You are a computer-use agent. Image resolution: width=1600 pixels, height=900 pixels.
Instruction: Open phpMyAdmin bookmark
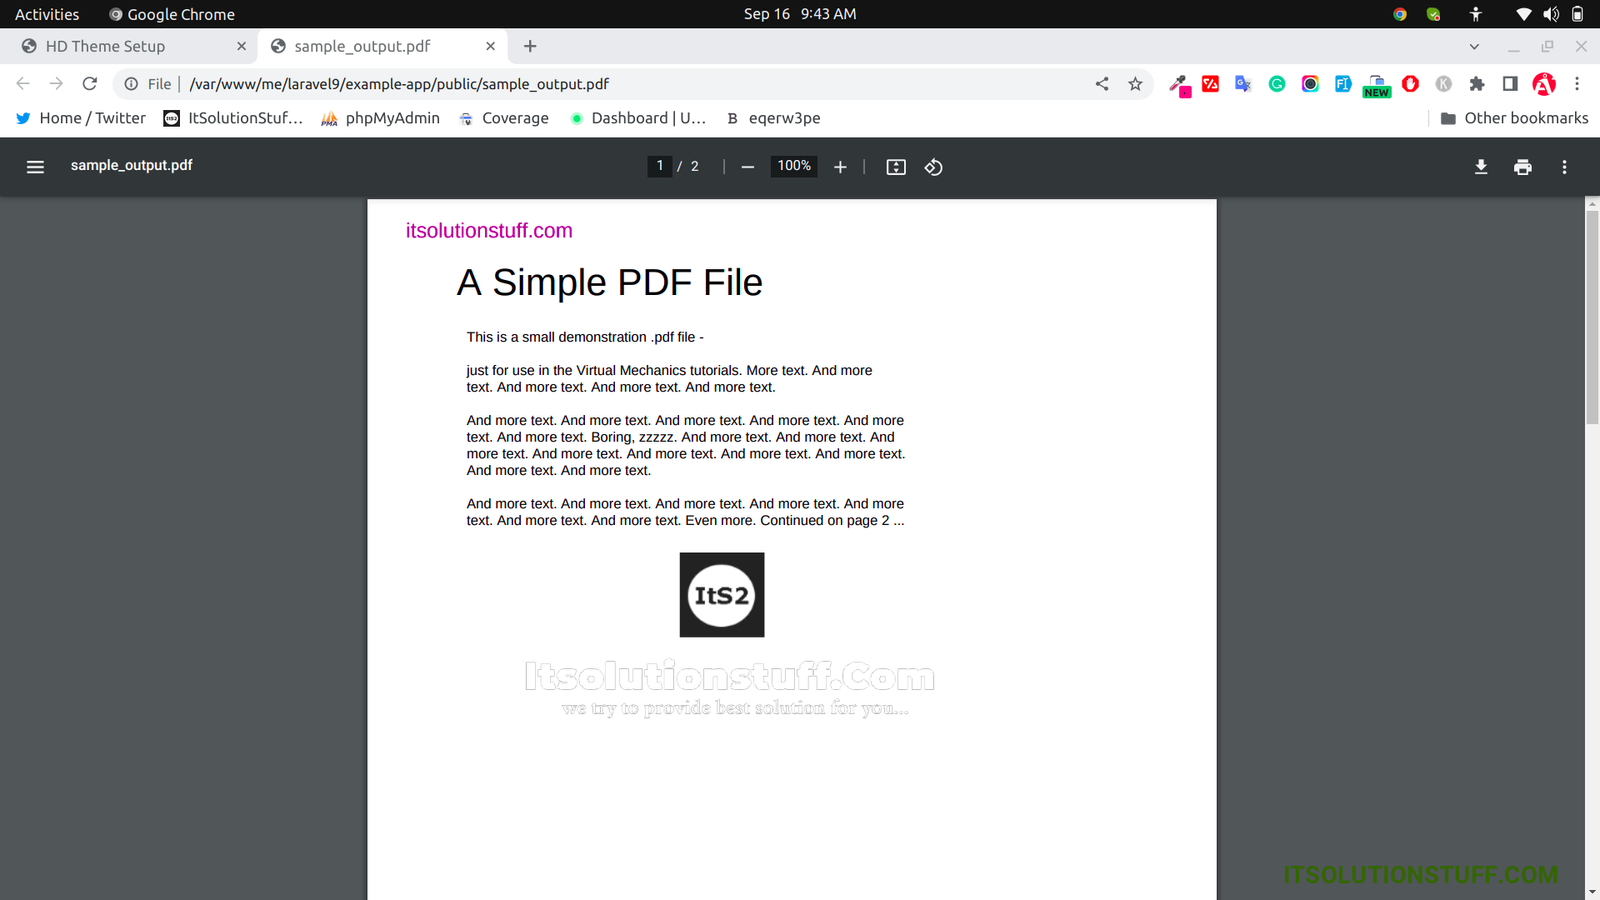pyautogui.click(x=381, y=118)
